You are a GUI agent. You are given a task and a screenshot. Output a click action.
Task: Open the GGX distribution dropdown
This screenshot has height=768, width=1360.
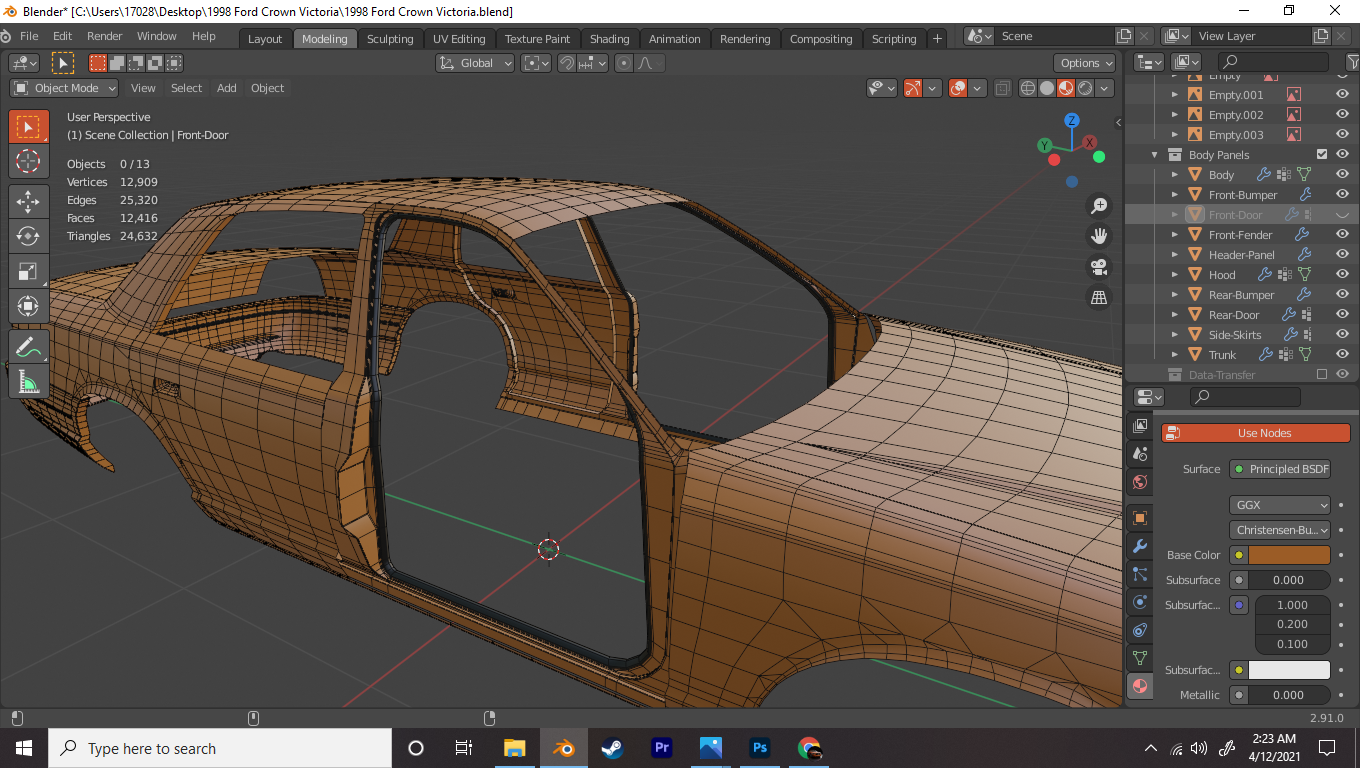1280,505
